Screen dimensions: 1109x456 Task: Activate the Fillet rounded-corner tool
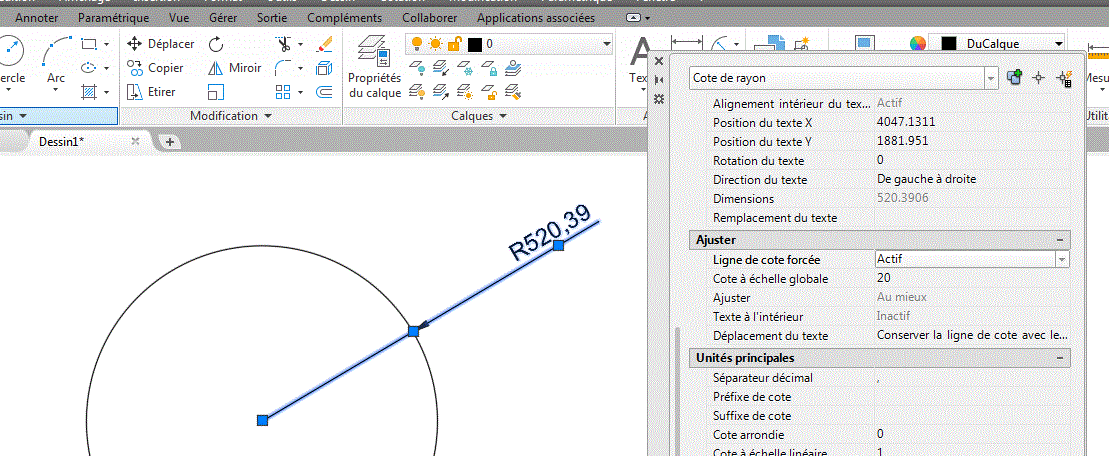tap(284, 68)
